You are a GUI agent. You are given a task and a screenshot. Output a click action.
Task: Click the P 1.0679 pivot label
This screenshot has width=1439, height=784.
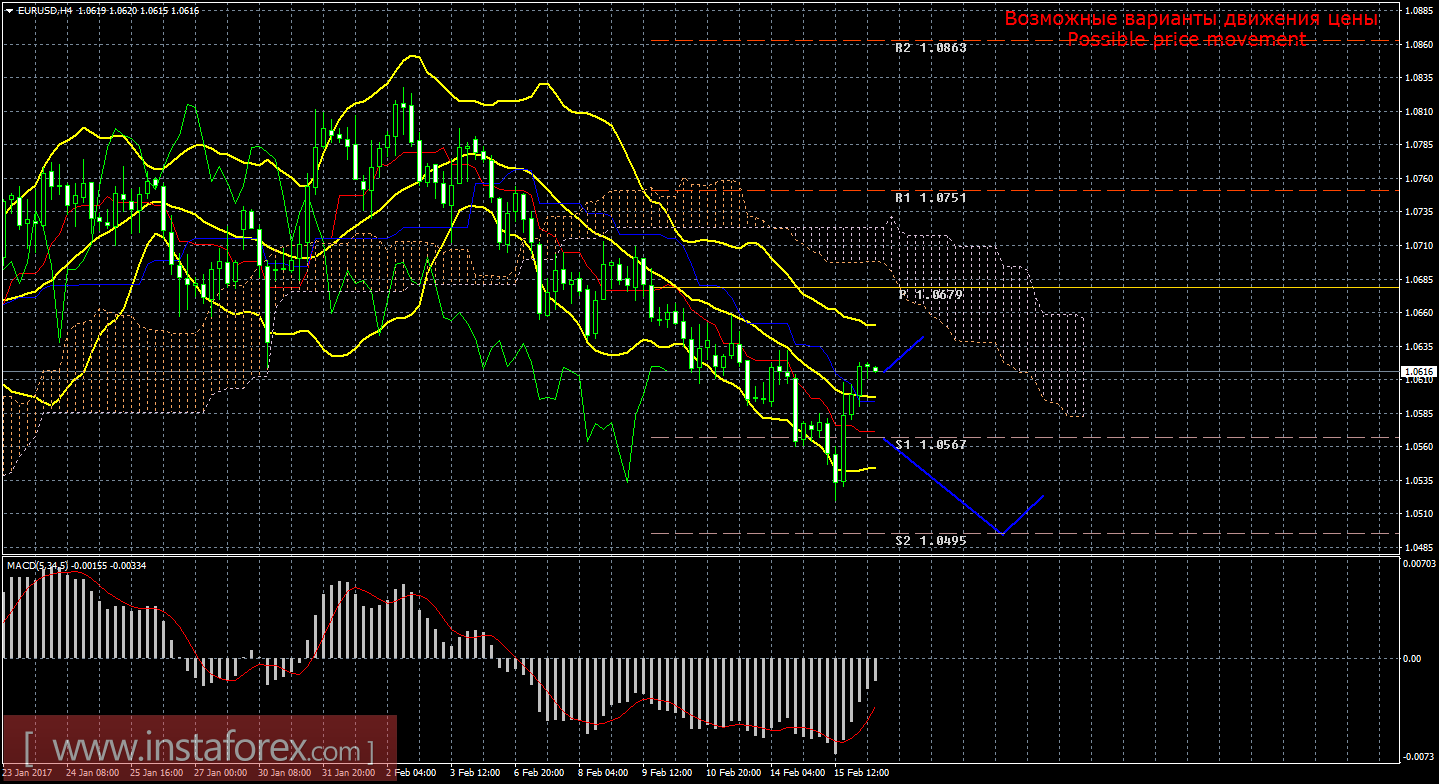(930, 295)
